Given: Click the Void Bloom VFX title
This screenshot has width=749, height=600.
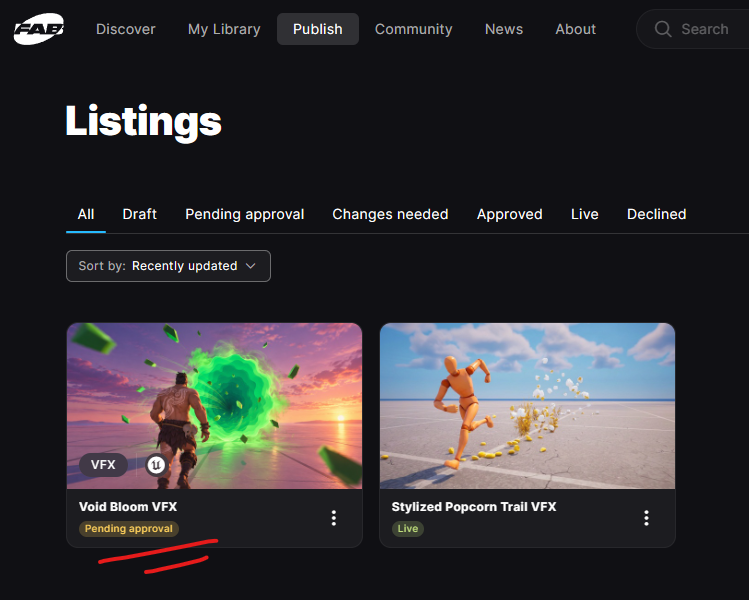Looking at the screenshot, I should tap(128, 506).
